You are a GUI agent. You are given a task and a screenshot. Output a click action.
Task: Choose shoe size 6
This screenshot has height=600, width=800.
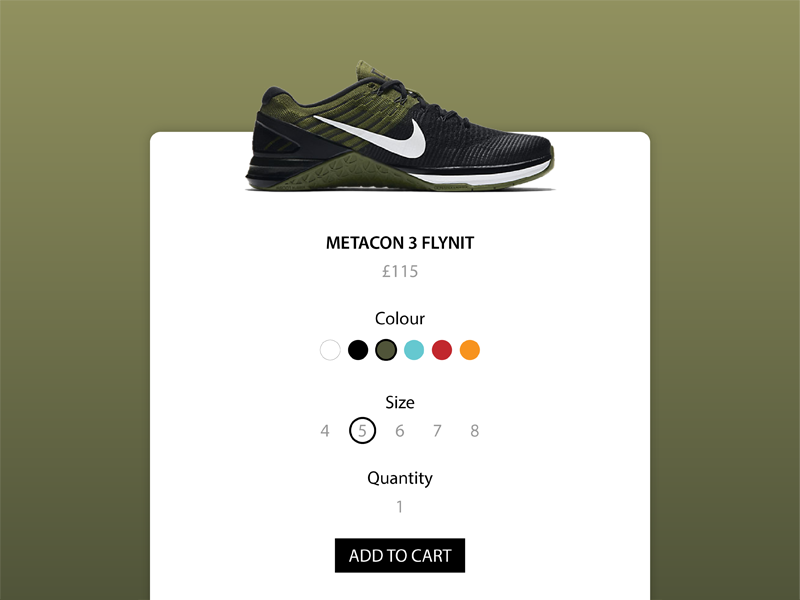click(400, 431)
